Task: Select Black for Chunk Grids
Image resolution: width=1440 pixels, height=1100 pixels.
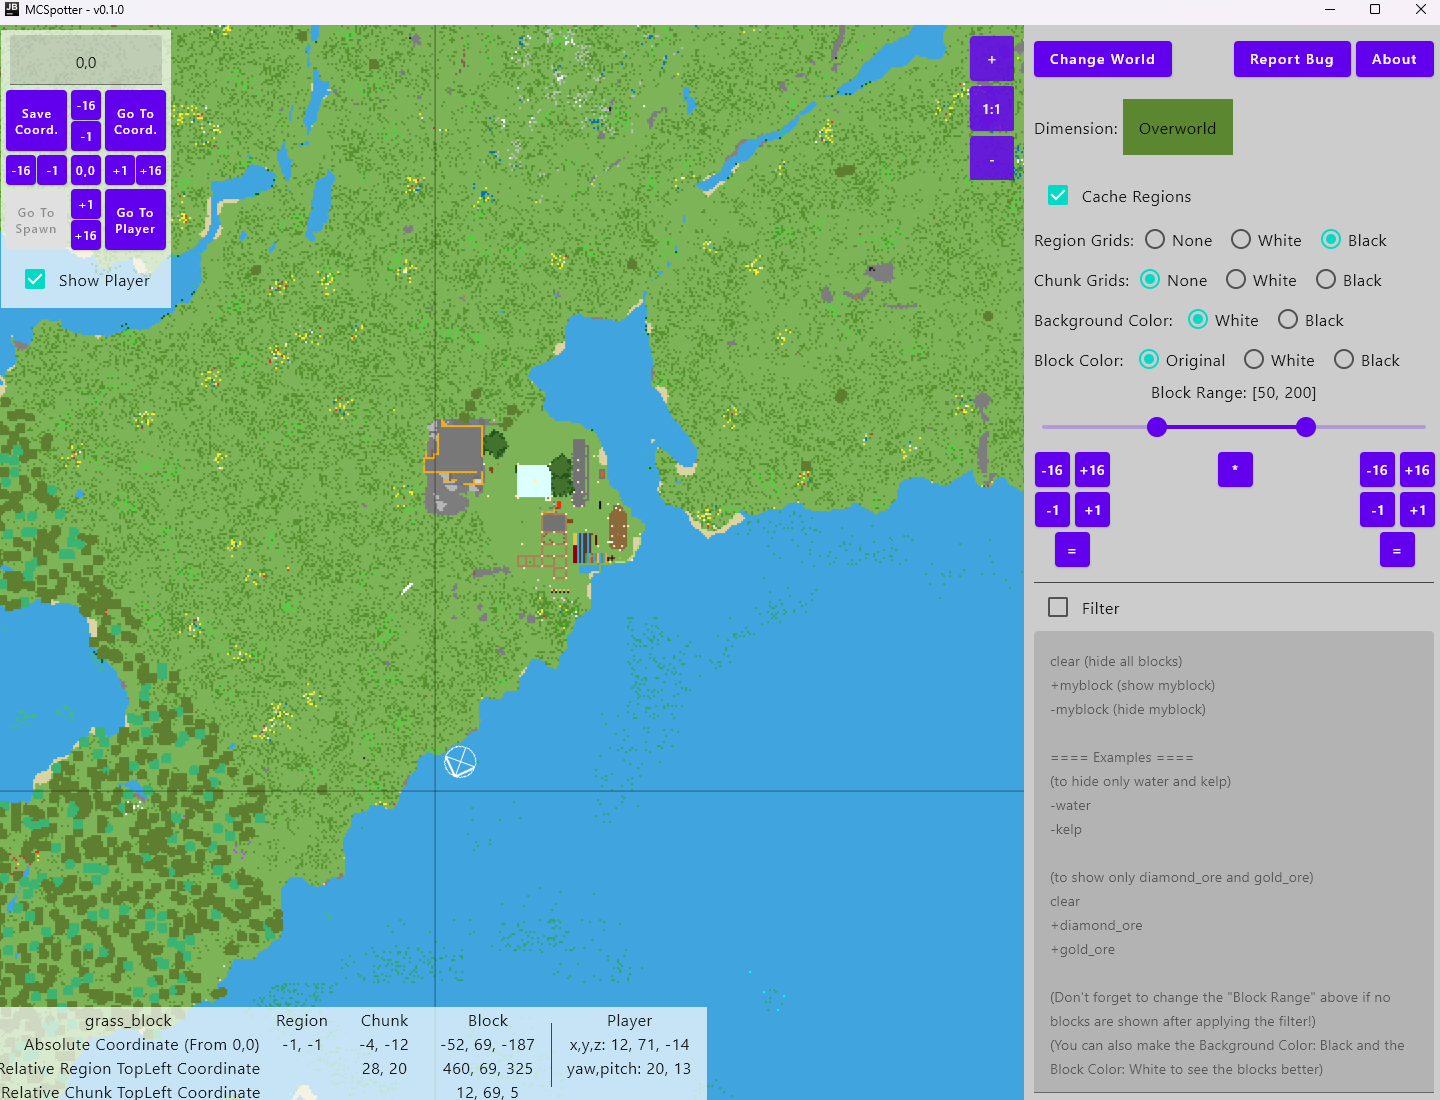Action: point(1326,279)
